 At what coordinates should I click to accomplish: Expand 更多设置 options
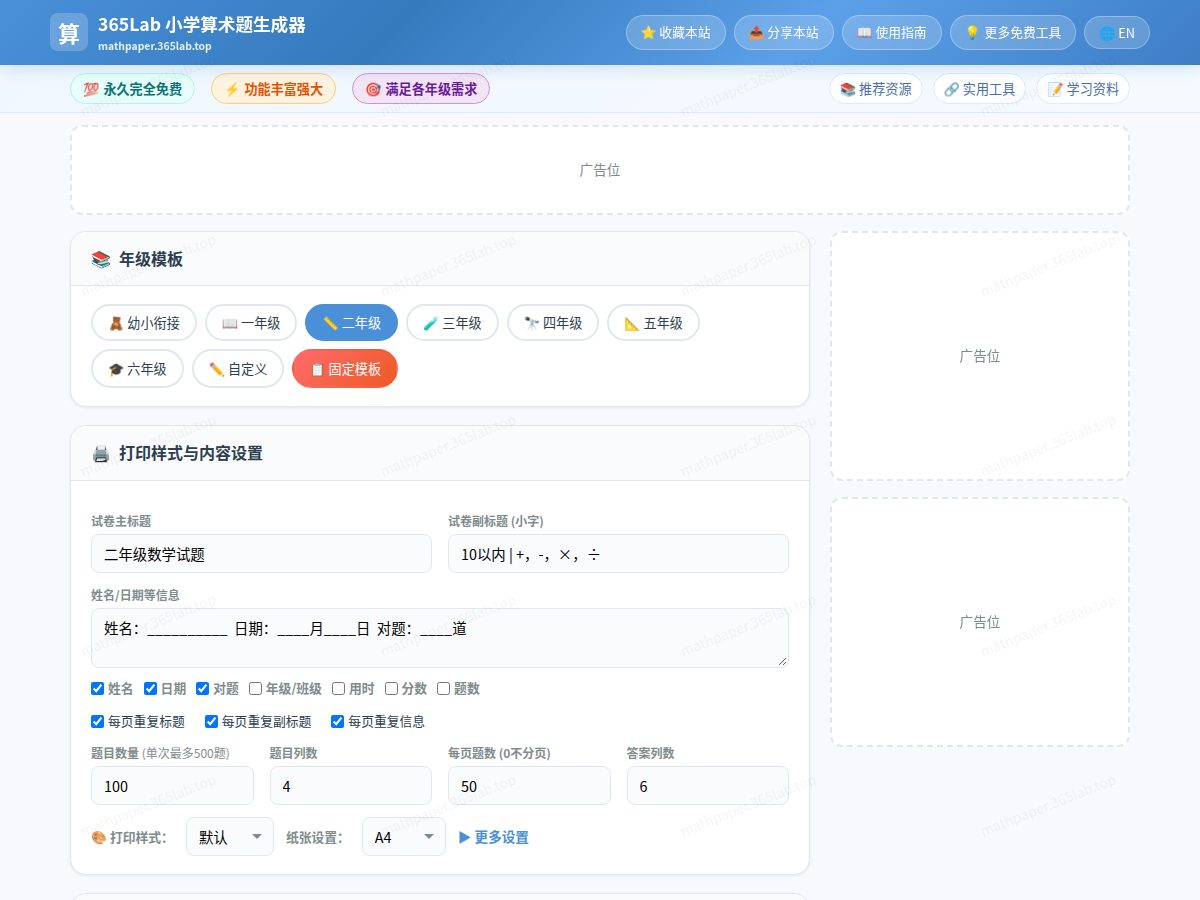pos(494,837)
